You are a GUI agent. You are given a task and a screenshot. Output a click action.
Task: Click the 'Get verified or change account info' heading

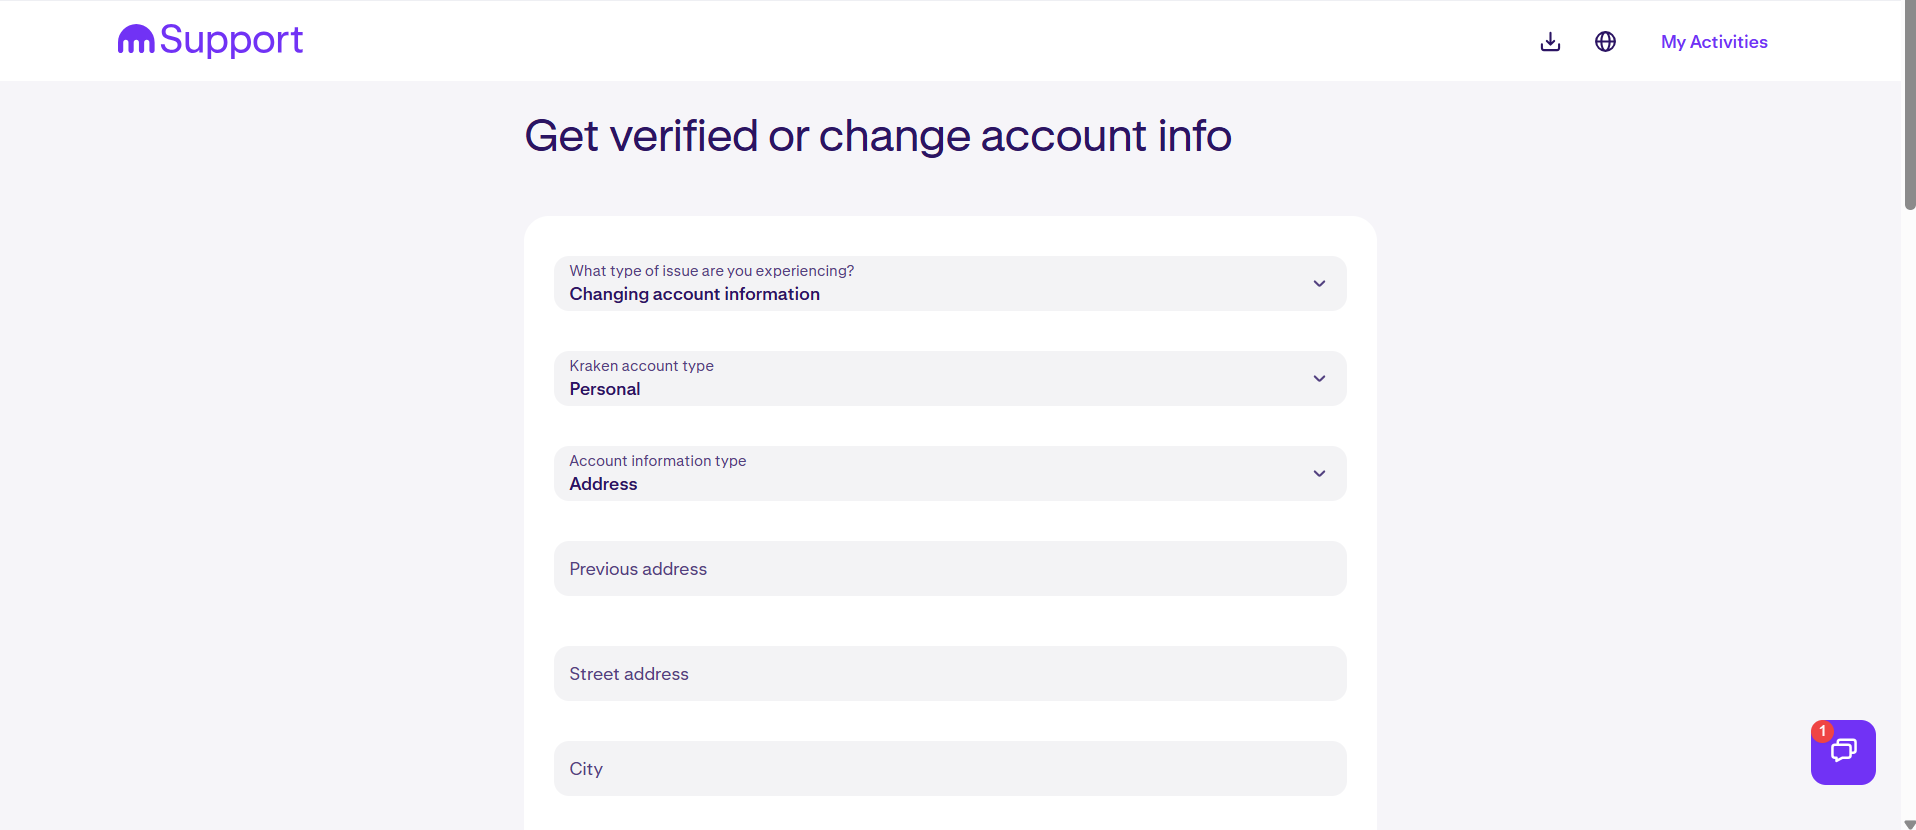(878, 136)
